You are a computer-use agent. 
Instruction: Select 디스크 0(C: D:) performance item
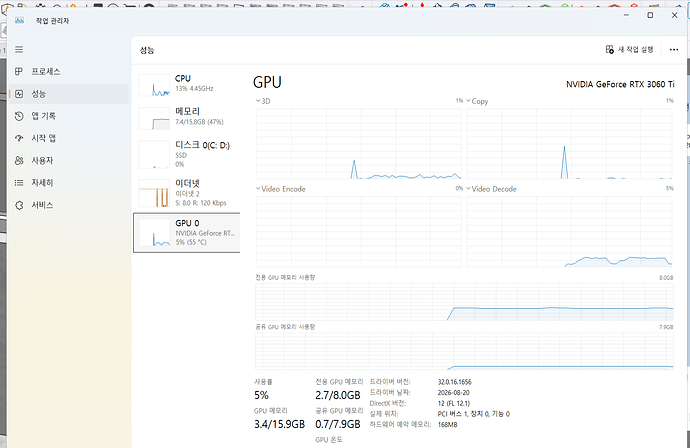187,154
